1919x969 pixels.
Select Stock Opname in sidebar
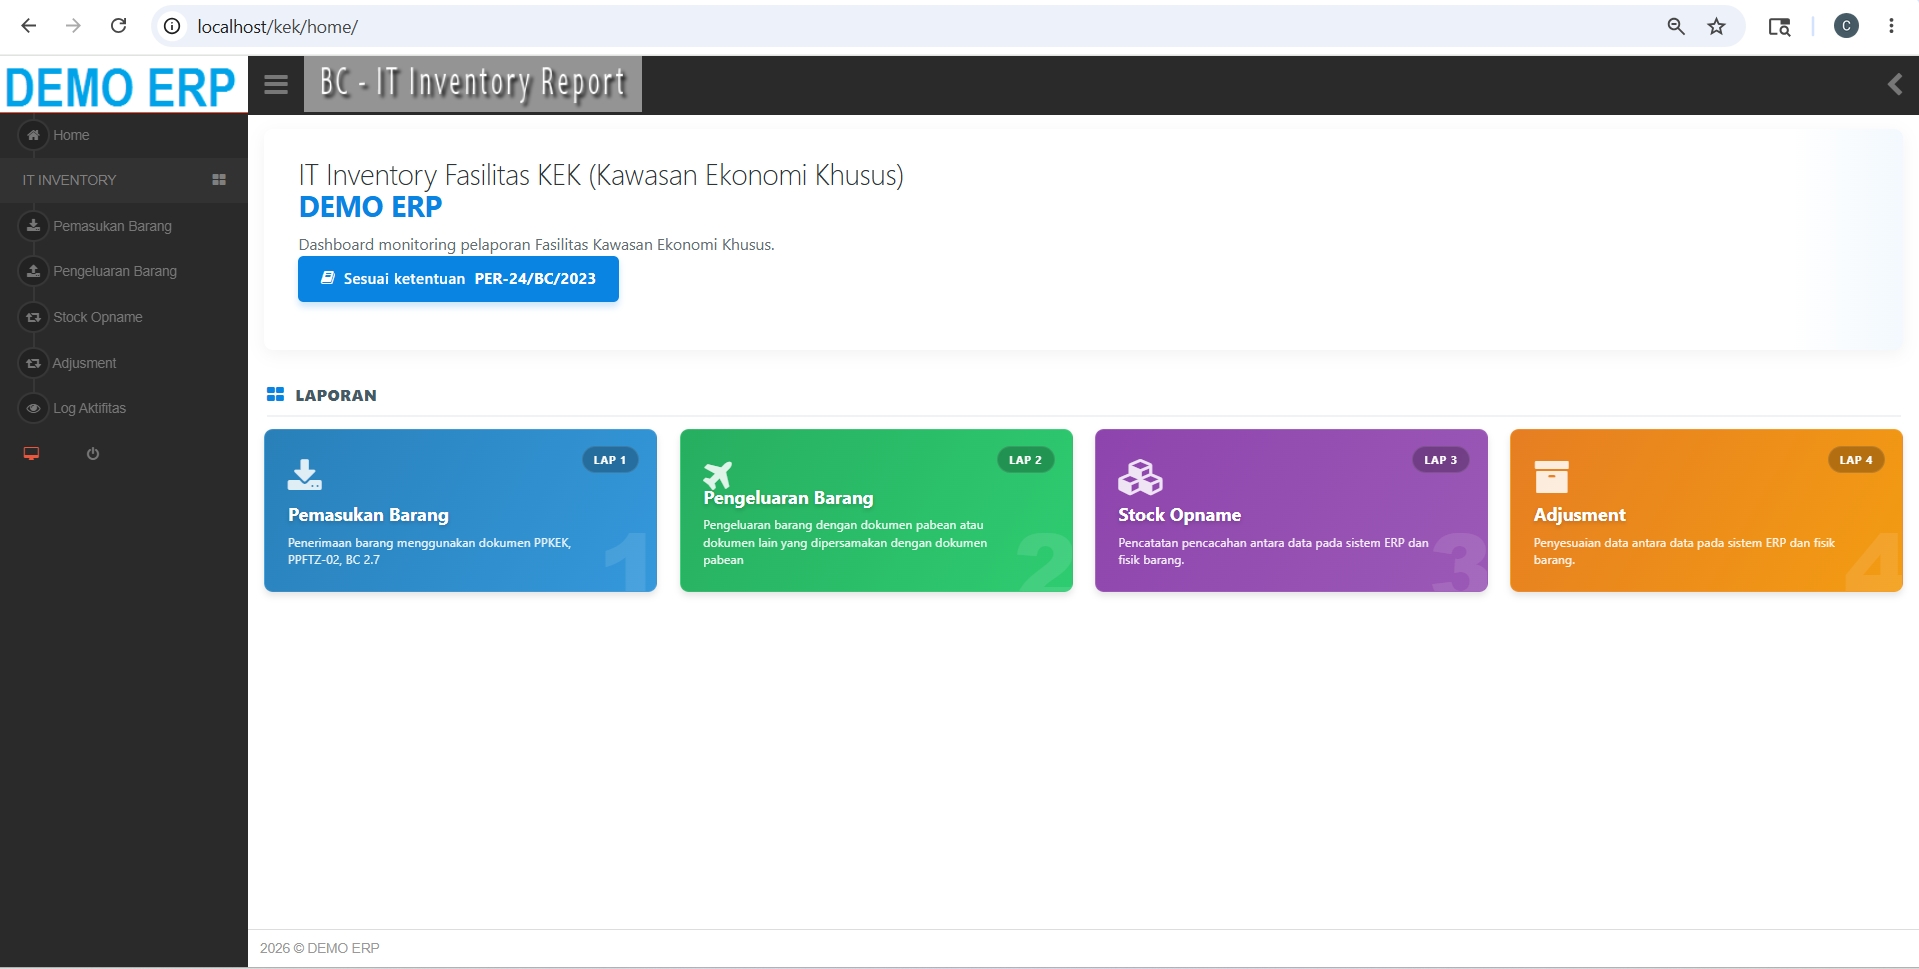(x=97, y=317)
